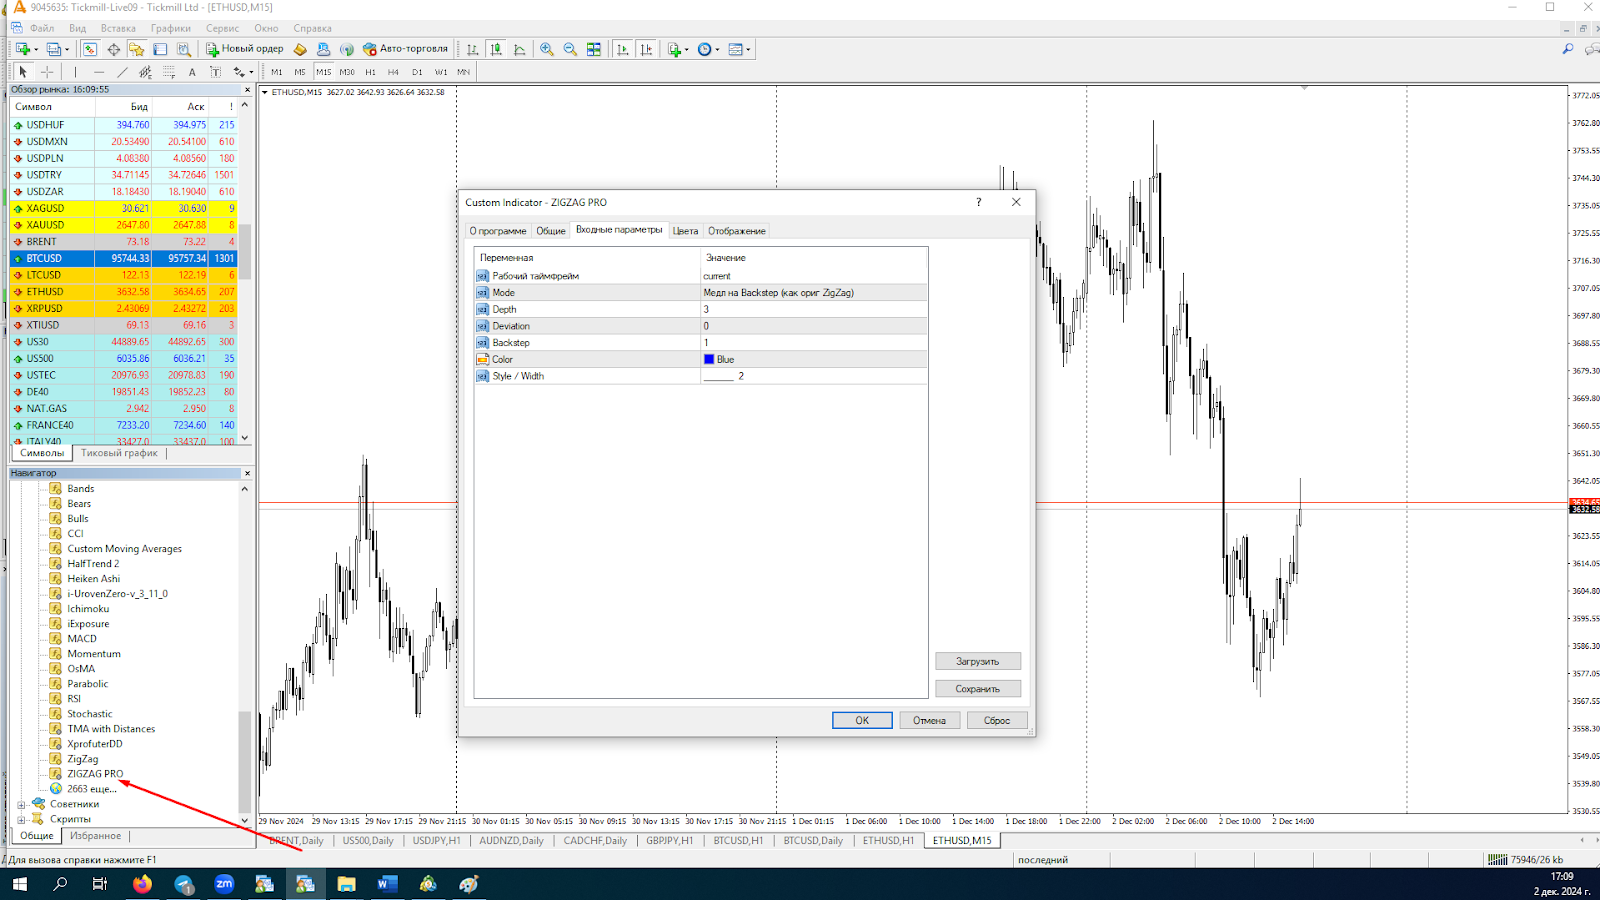The height and width of the screenshot is (900, 1600).
Task: Click the Blue color swatch value
Action: tap(720, 360)
